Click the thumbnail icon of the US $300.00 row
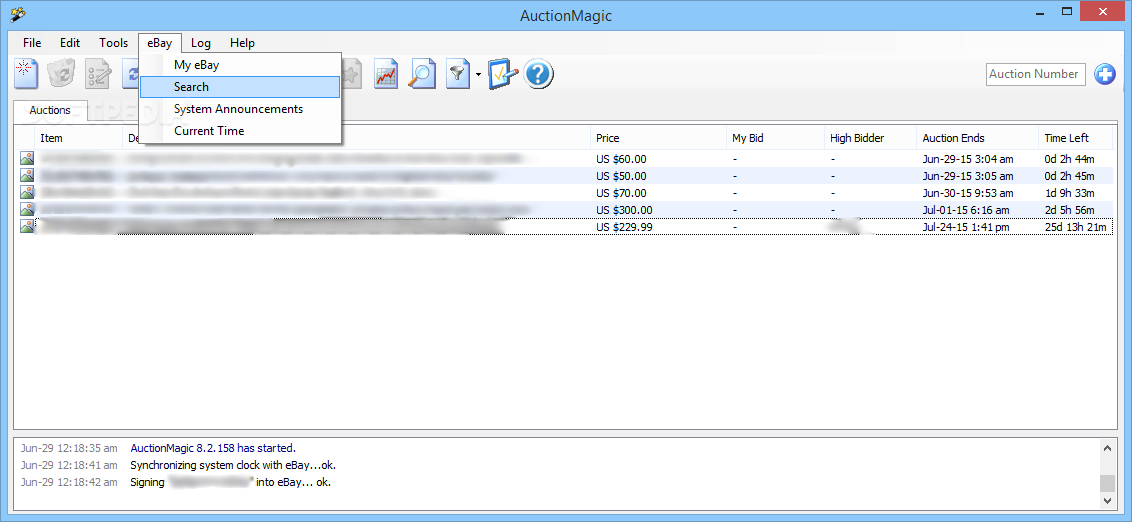1132x522 pixels. (27, 209)
